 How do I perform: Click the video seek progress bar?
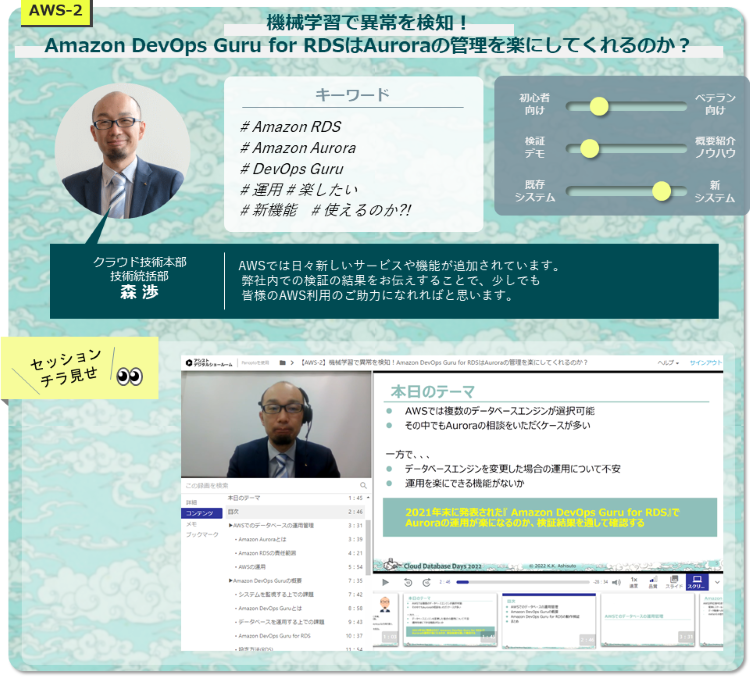(520, 581)
